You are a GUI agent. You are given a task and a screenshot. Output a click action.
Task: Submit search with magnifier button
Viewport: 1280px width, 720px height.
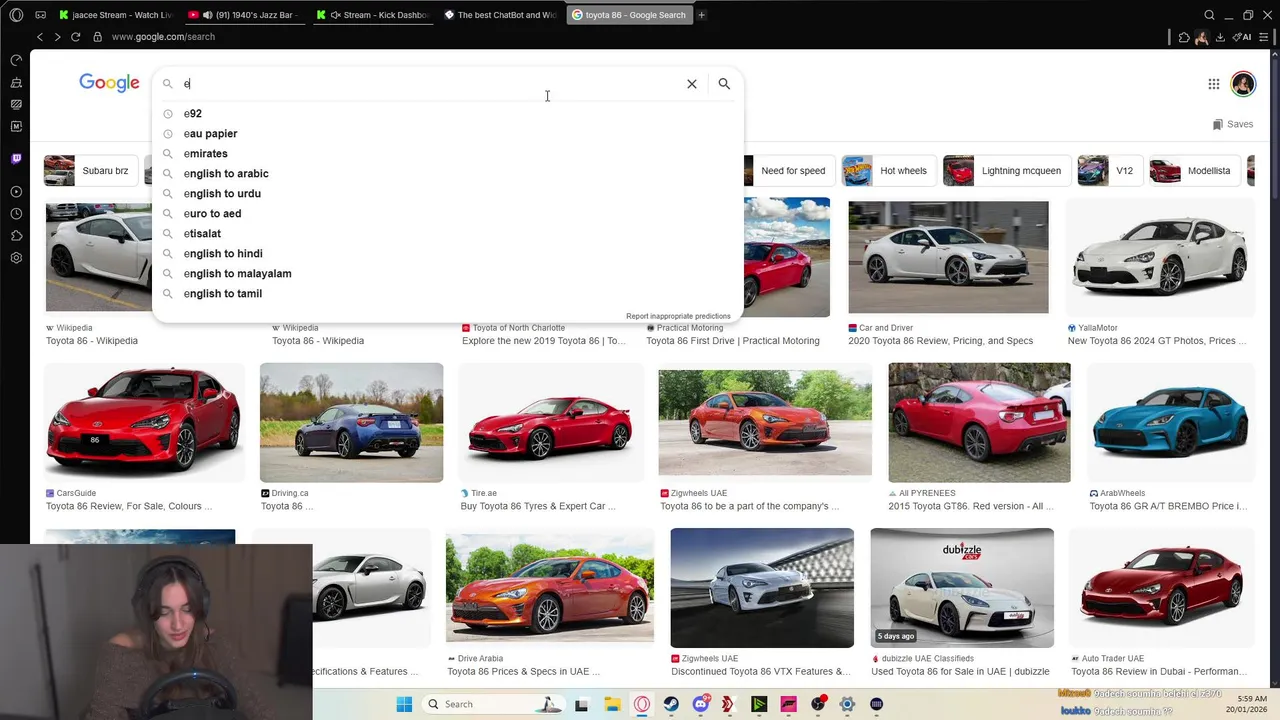(x=724, y=84)
